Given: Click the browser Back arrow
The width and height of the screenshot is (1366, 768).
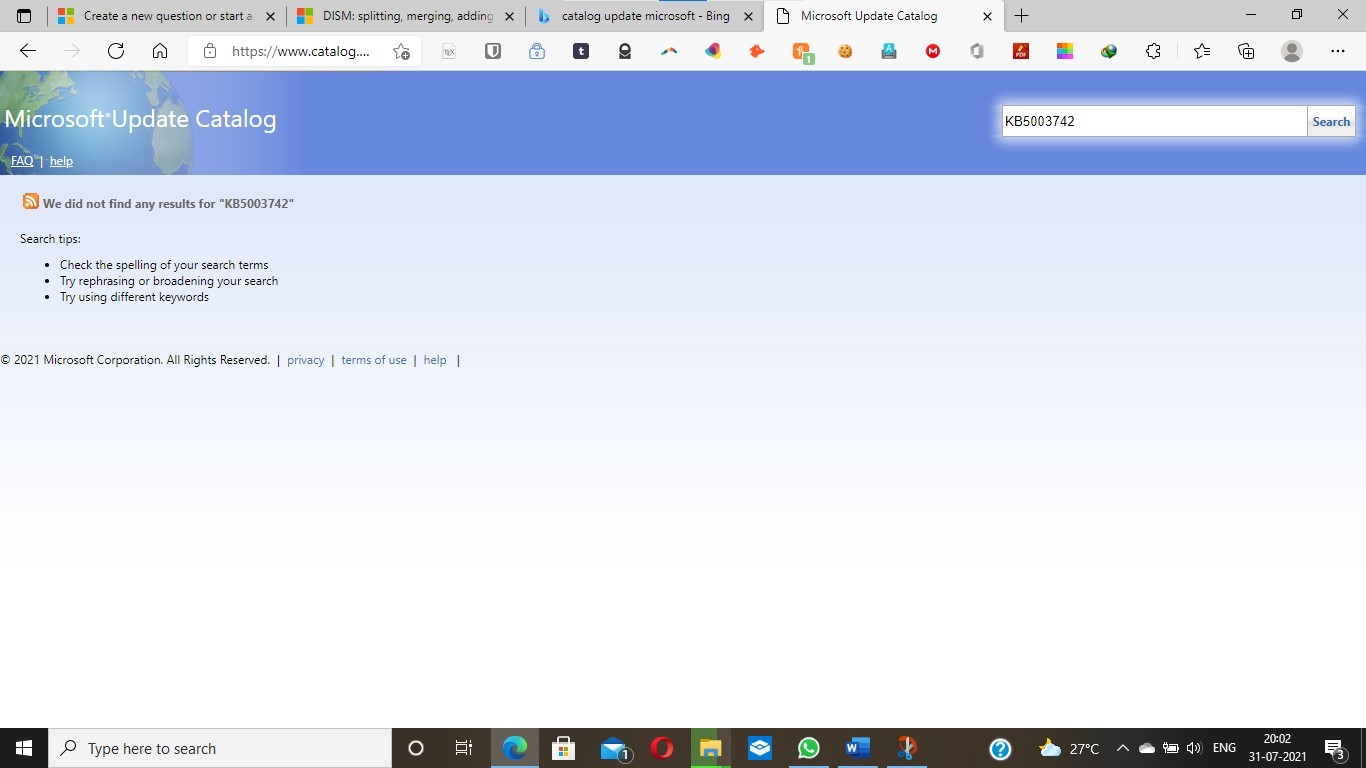Looking at the screenshot, I should point(28,51).
